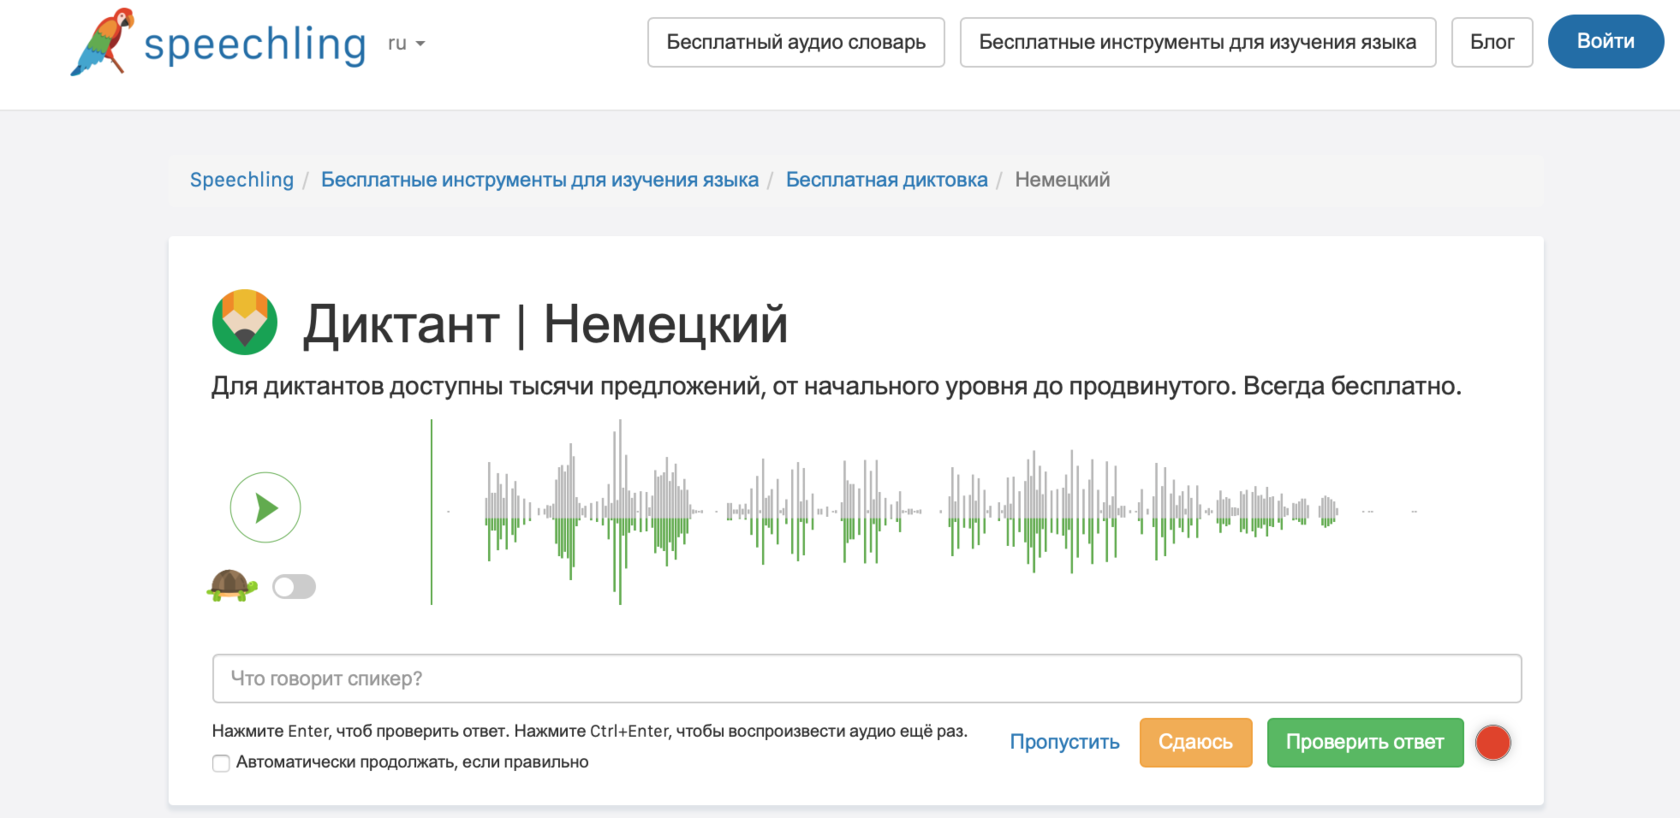This screenshot has height=818, width=1680.
Task: Click the red record circle button
Action: tap(1492, 743)
